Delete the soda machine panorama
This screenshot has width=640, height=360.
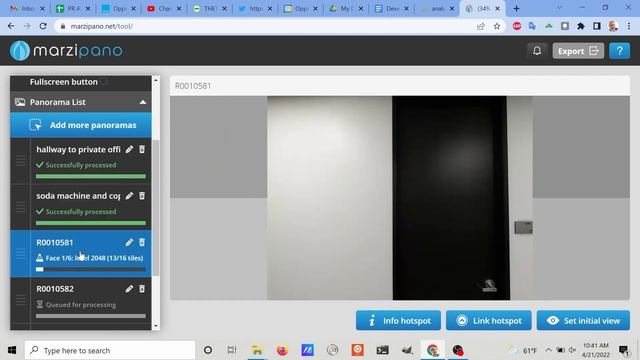pyautogui.click(x=142, y=196)
